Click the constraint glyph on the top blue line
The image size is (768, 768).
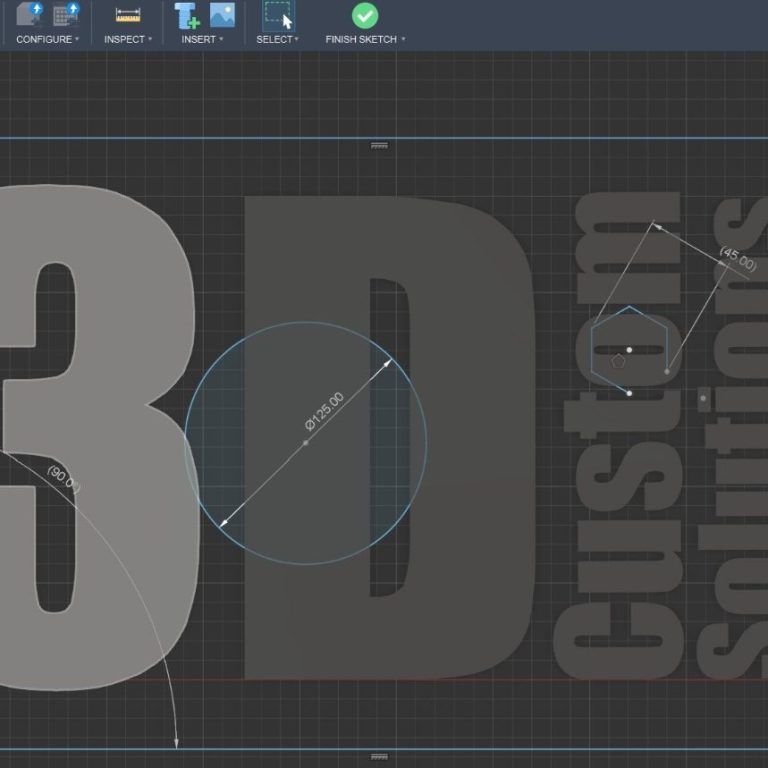[379, 146]
